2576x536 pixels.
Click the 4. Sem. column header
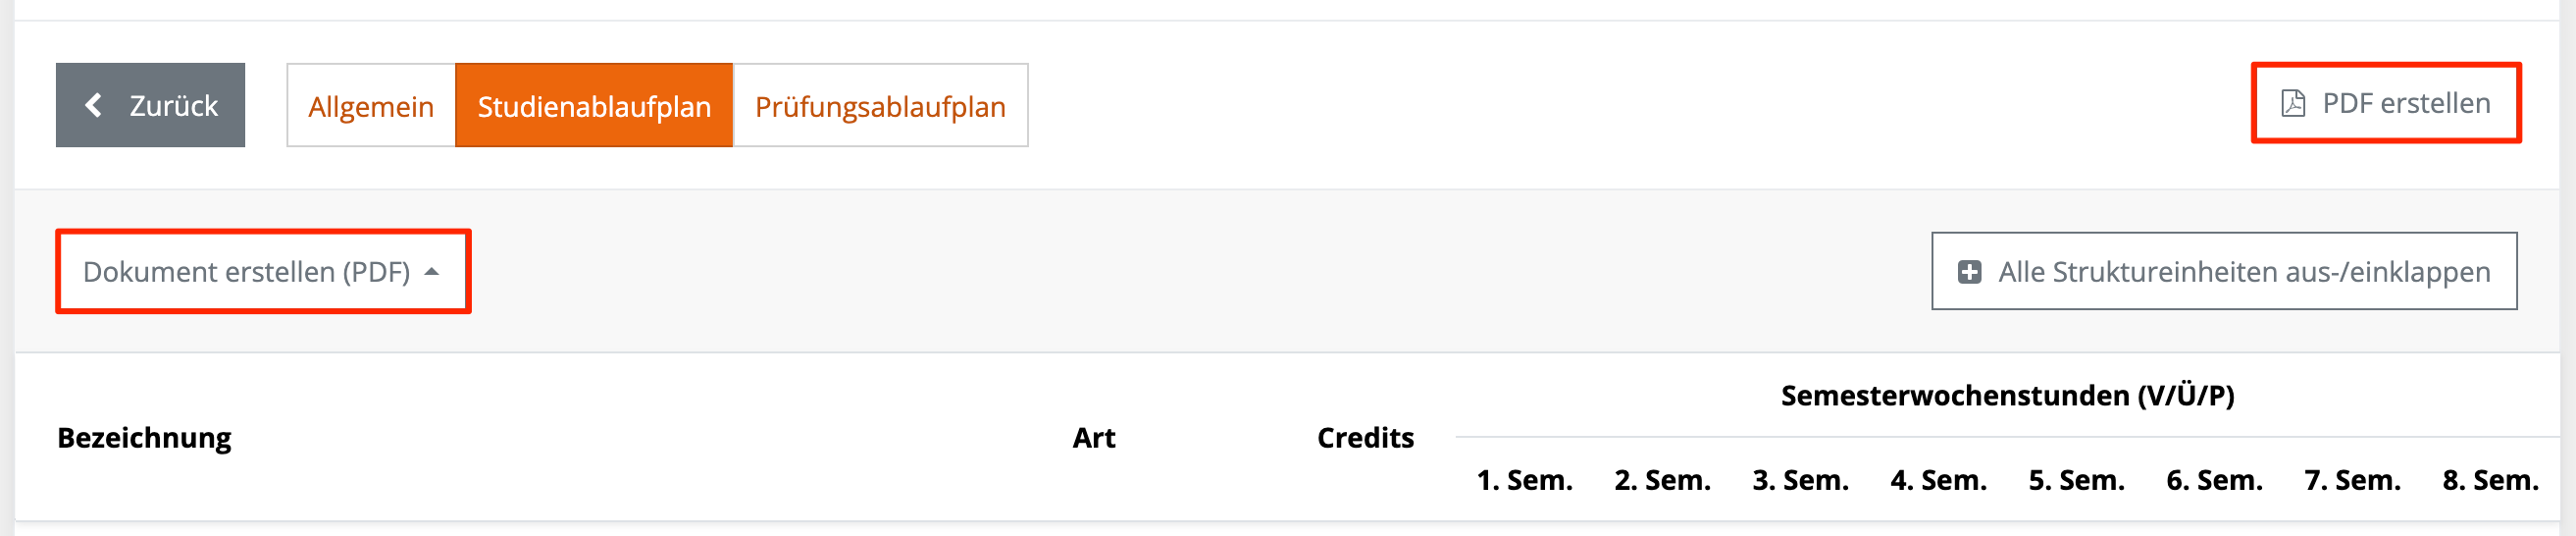pyautogui.click(x=1939, y=480)
